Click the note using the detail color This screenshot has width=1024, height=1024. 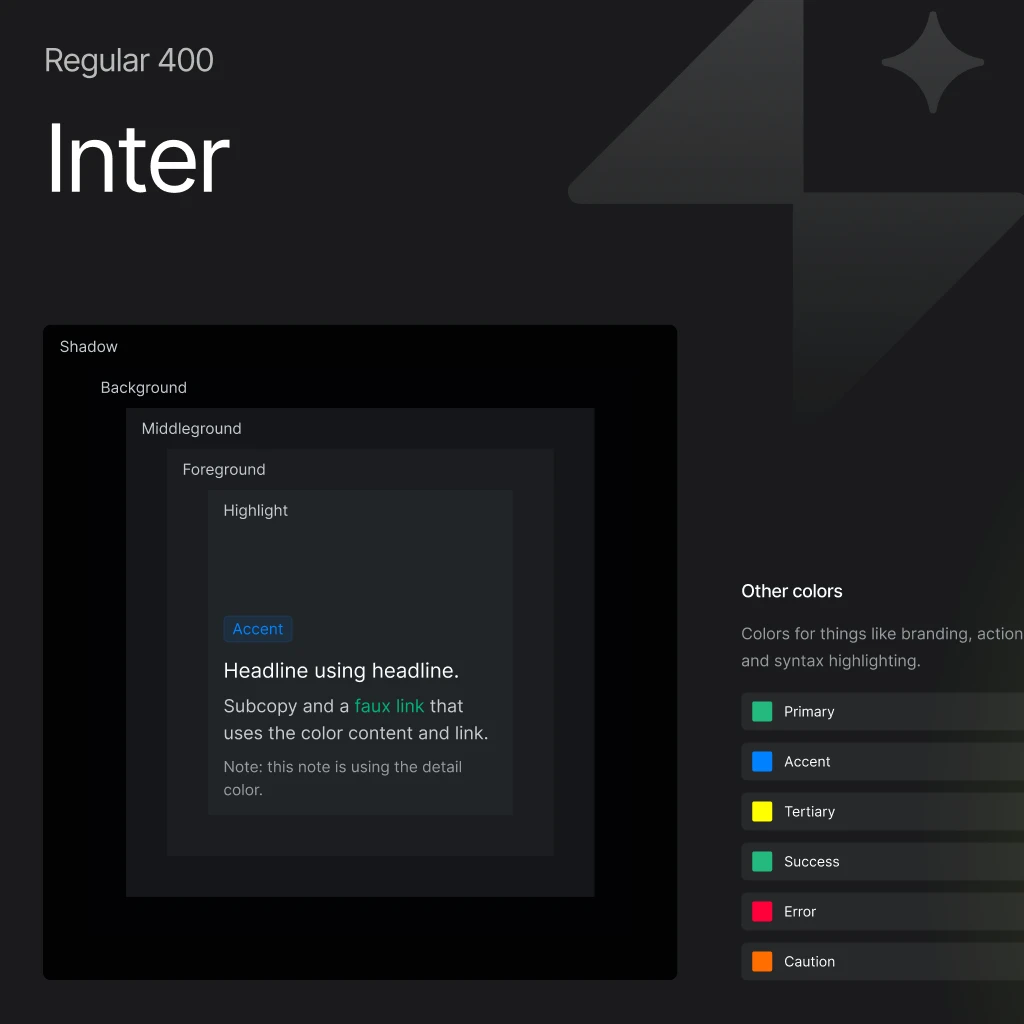point(342,778)
